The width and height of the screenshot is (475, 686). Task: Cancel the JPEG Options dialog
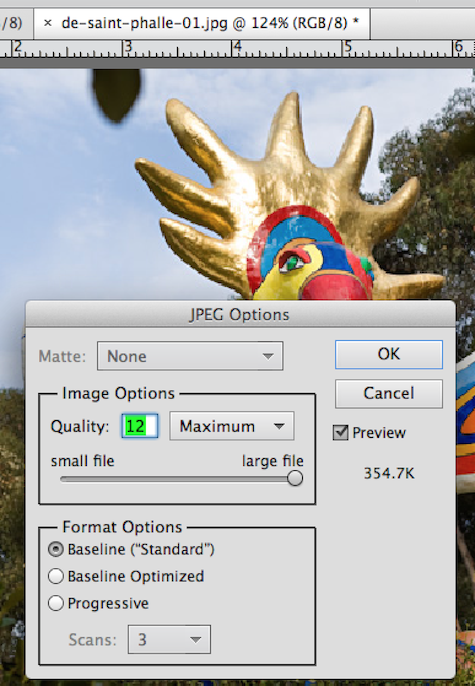pos(389,393)
